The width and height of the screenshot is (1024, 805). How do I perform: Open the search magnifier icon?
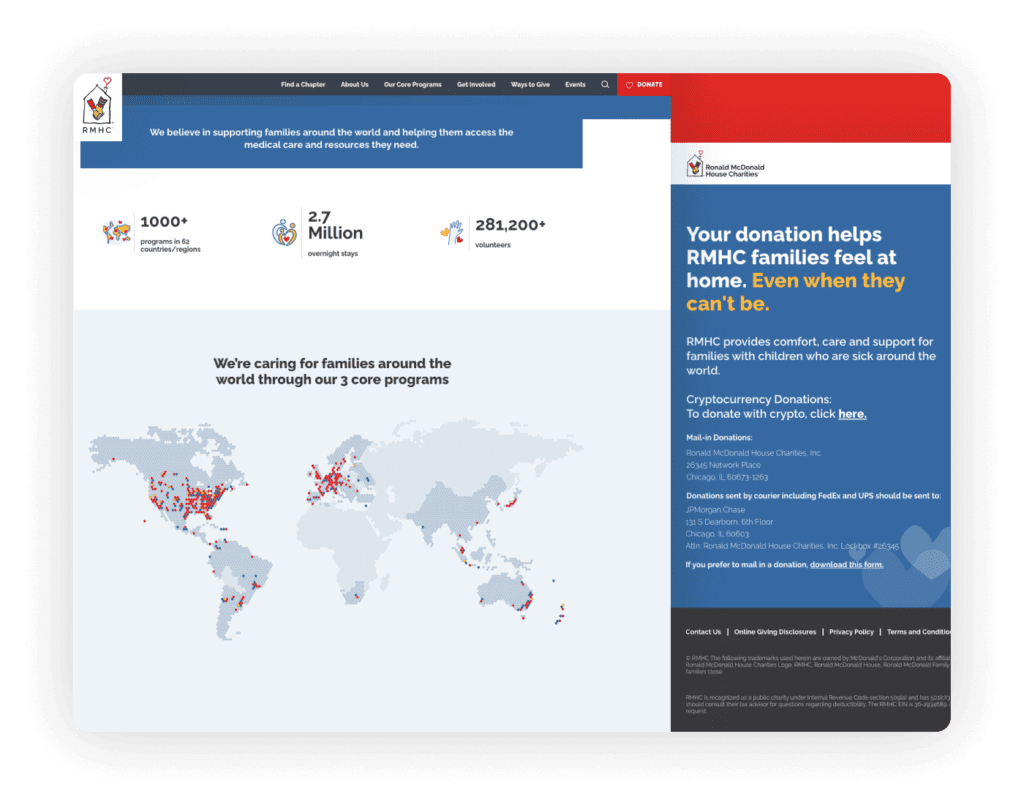(x=604, y=84)
